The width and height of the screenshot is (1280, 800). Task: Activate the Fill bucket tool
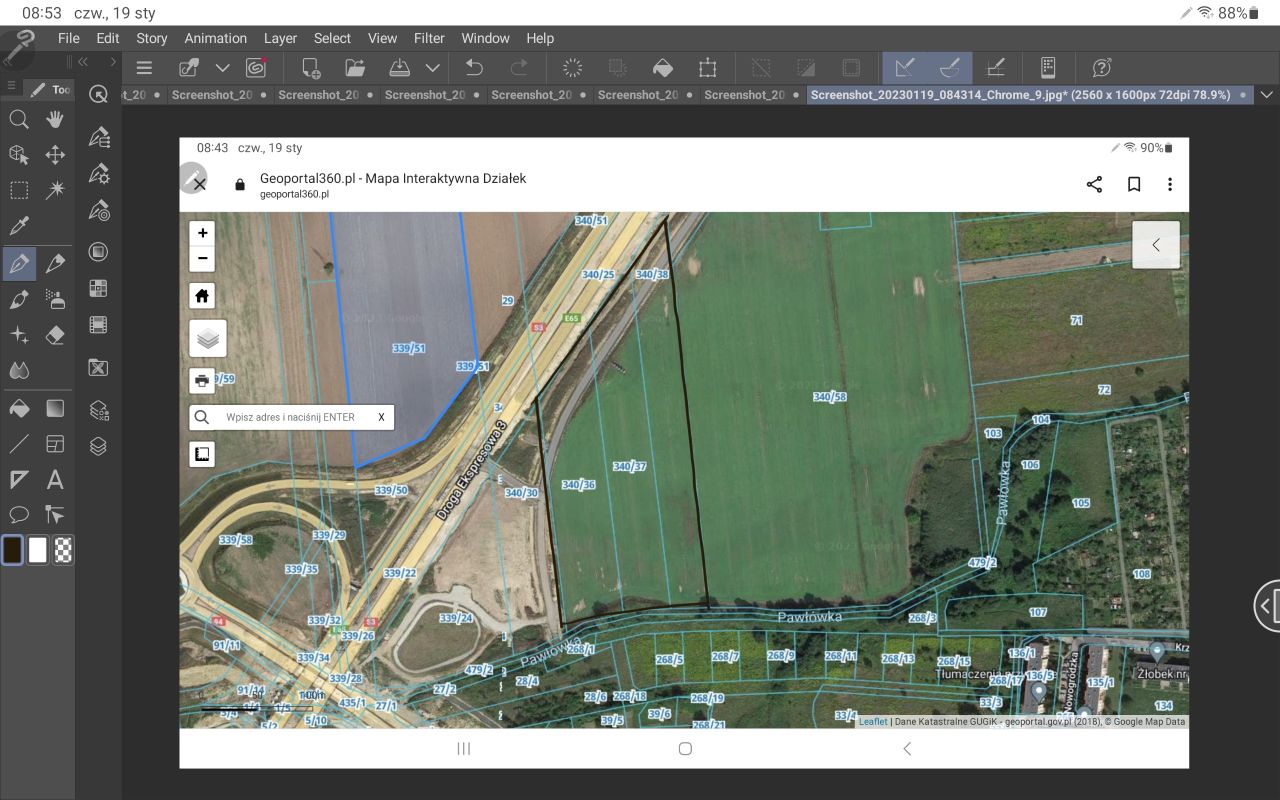(x=18, y=408)
